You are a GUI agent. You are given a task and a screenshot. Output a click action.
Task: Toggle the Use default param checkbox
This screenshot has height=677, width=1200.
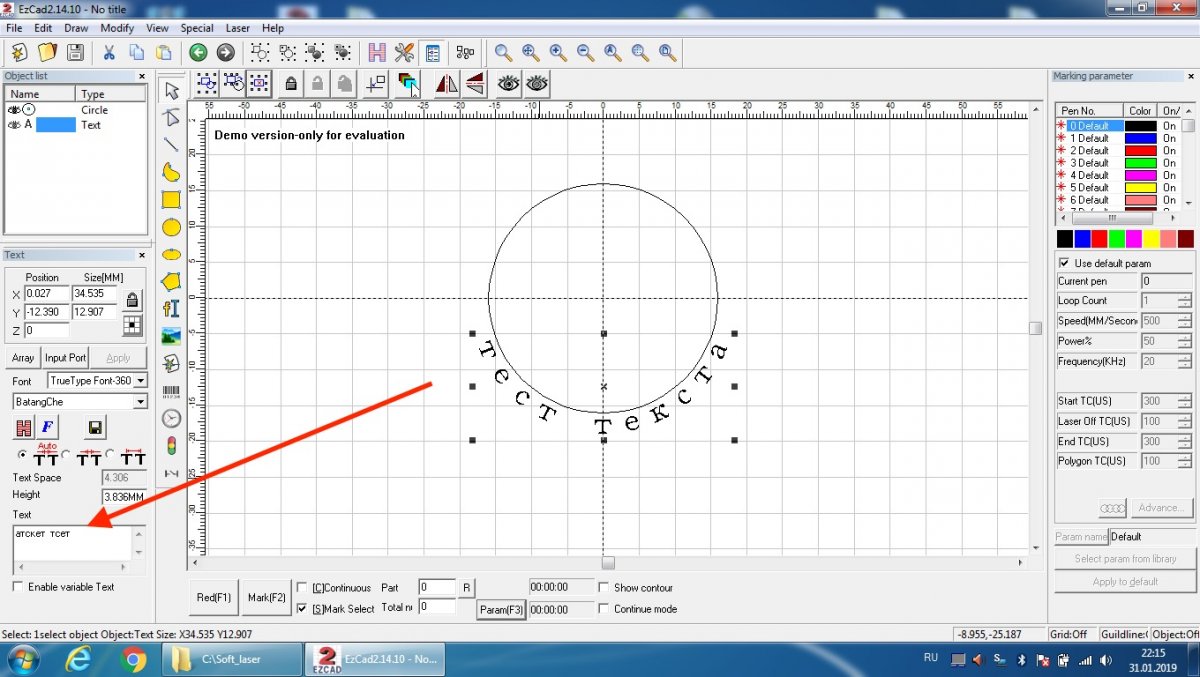click(x=1064, y=263)
